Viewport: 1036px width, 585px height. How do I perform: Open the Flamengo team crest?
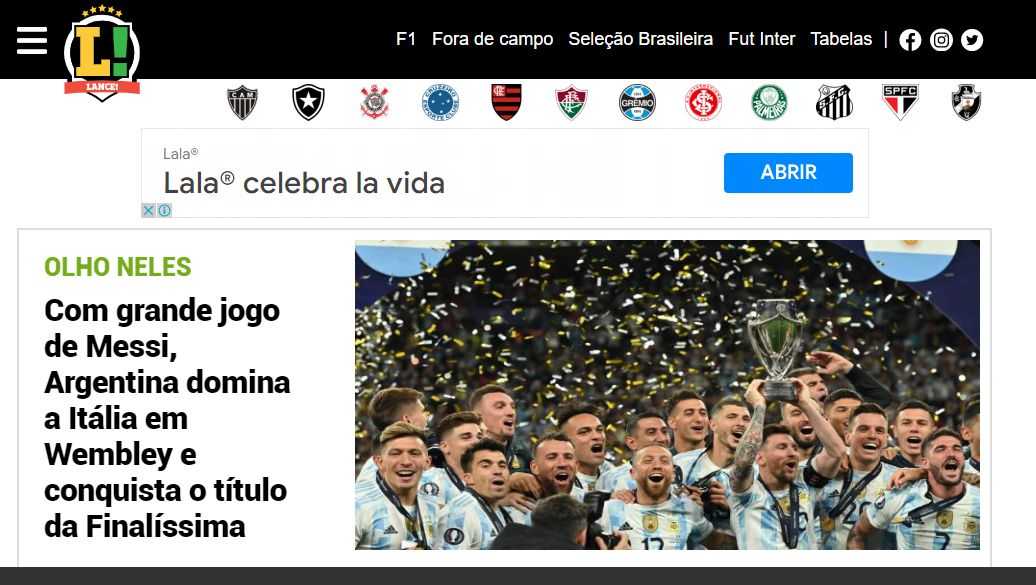(x=507, y=102)
